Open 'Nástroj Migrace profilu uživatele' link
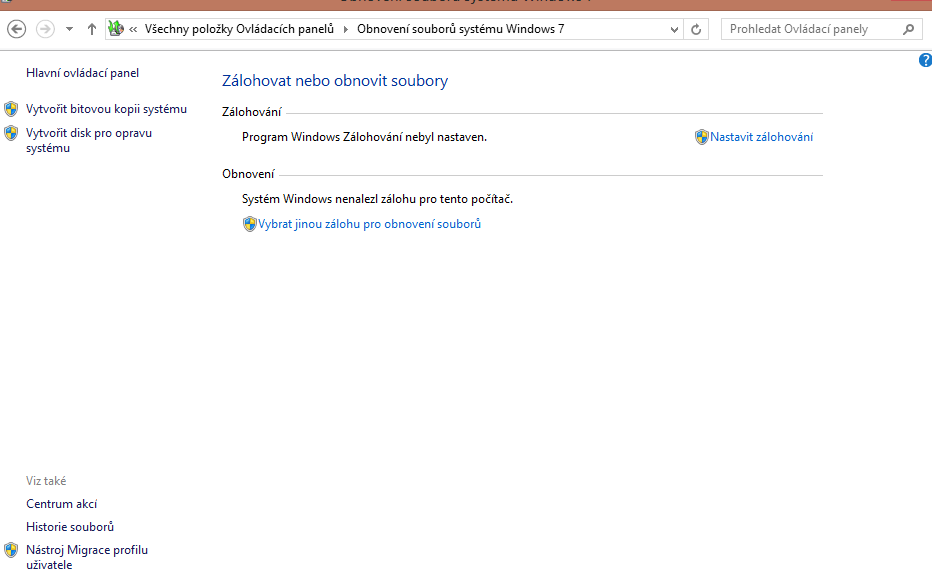This screenshot has width=932, height=581. tap(87, 557)
